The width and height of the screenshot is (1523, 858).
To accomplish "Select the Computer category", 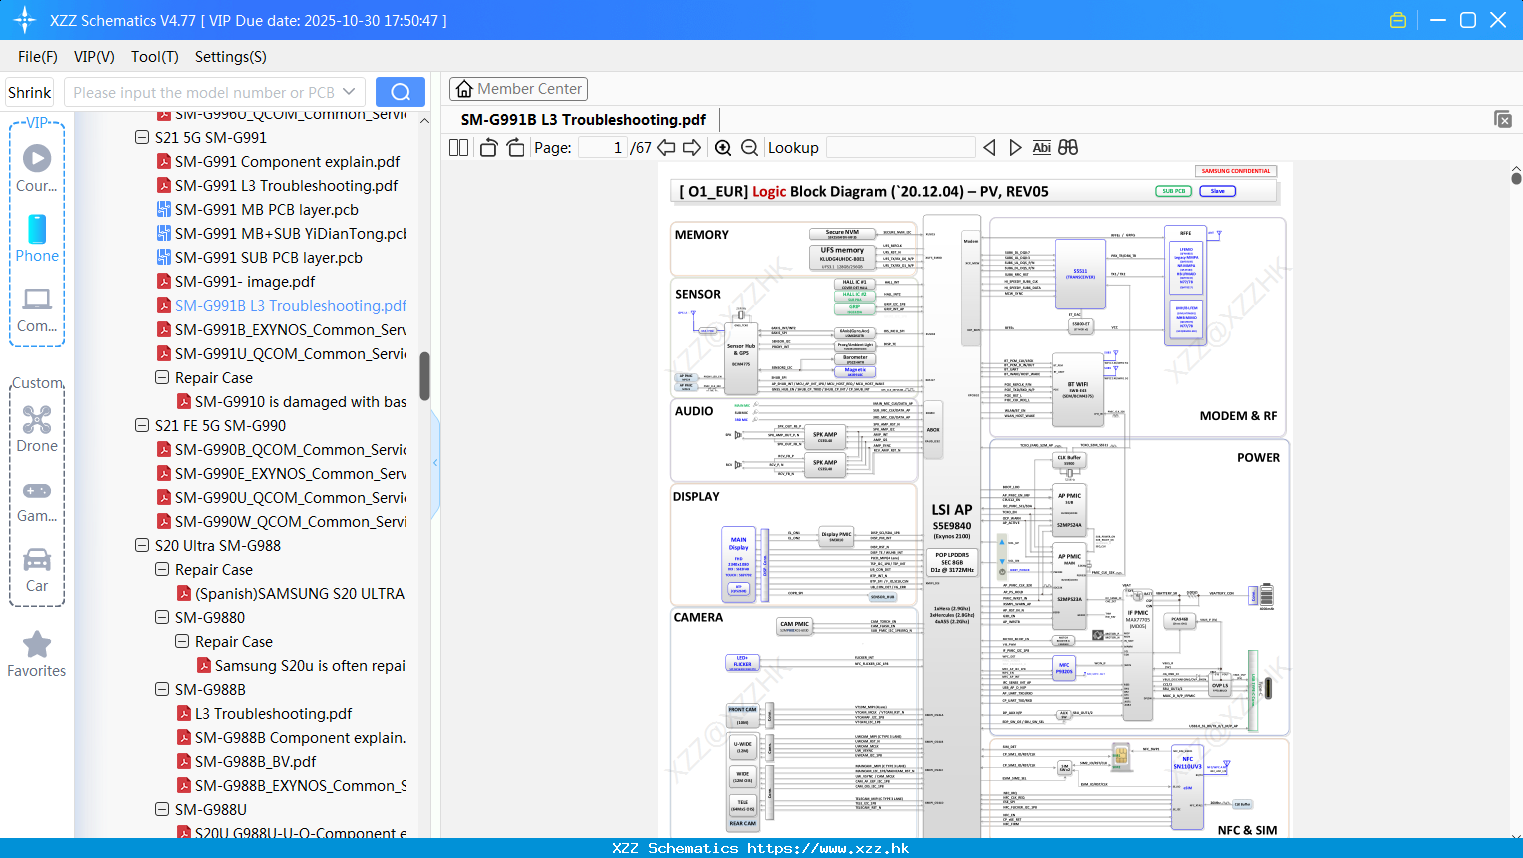I will [x=37, y=309].
